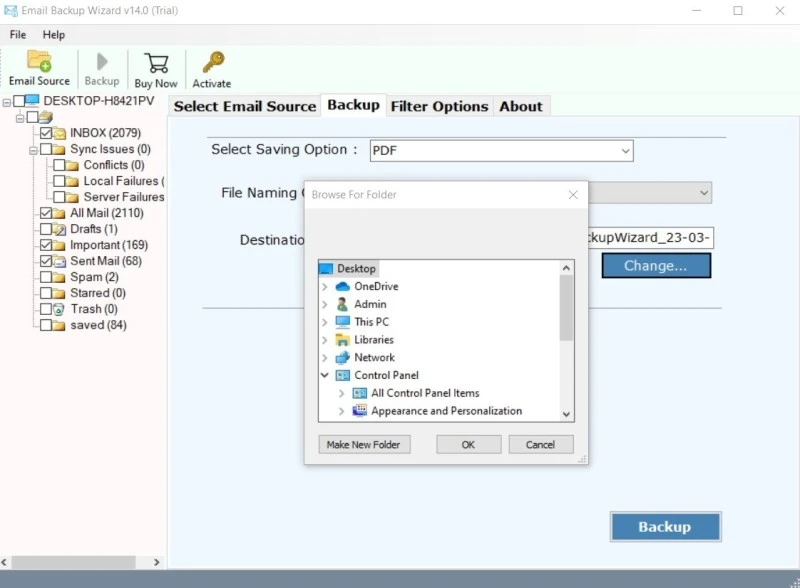Switch to the Filter Options tab
The height and width of the screenshot is (588, 800).
coord(439,106)
